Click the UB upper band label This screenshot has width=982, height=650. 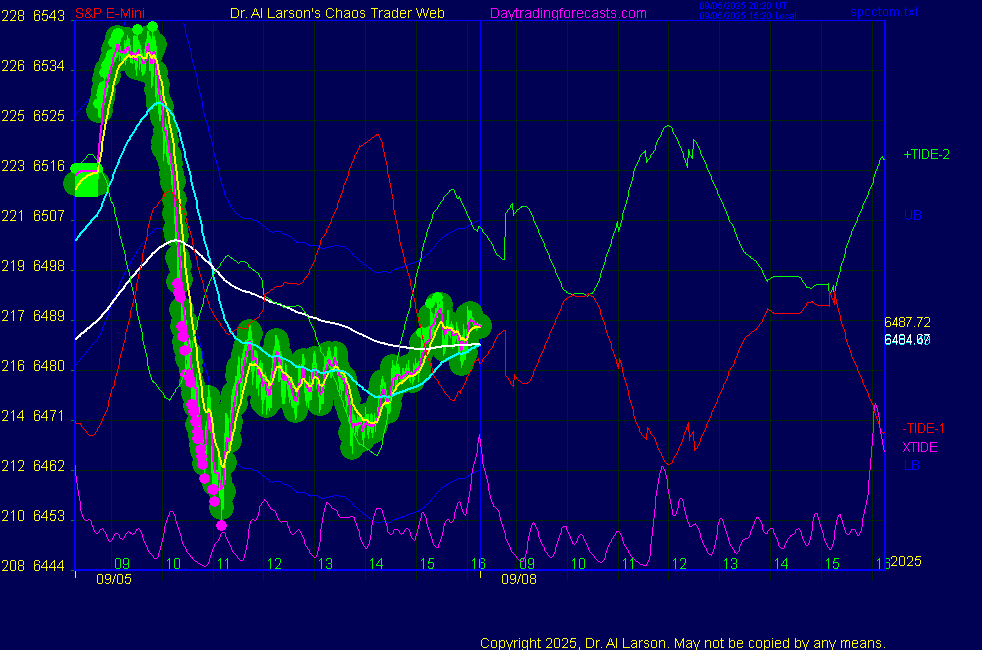(912, 215)
